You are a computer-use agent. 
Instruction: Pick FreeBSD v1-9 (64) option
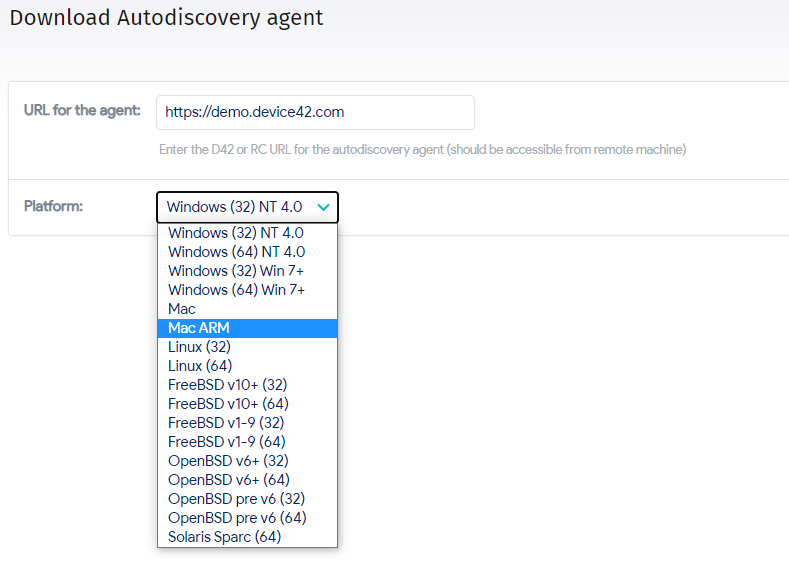pos(247,442)
